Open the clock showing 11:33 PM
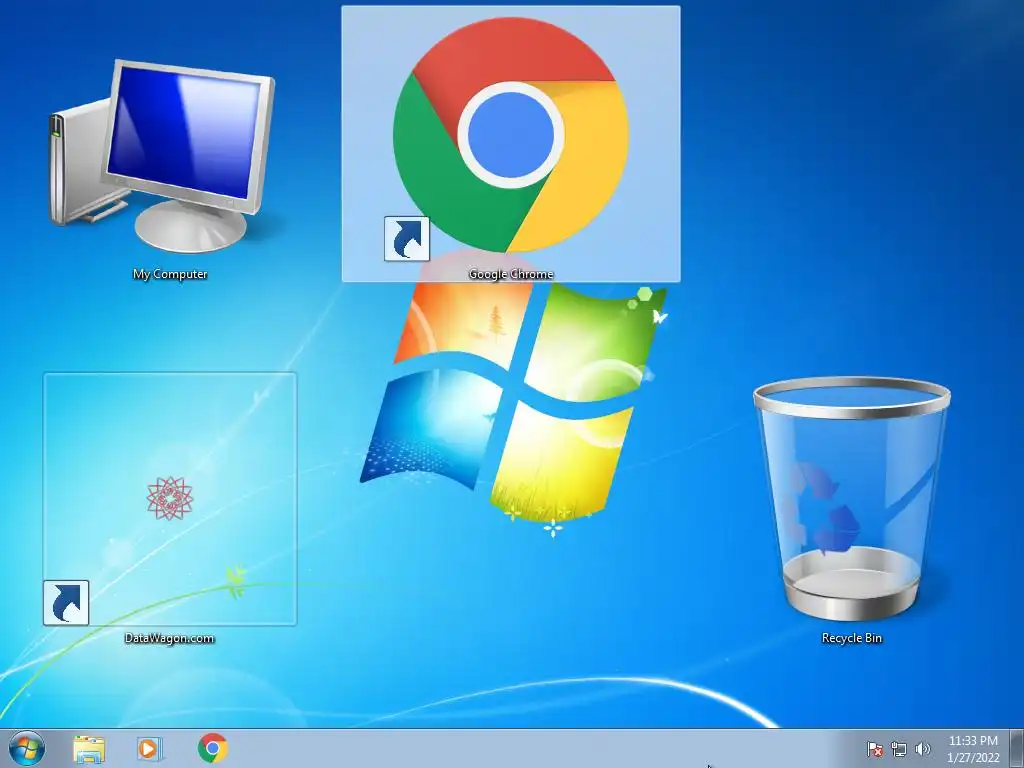This screenshot has height=768, width=1024. click(x=973, y=749)
